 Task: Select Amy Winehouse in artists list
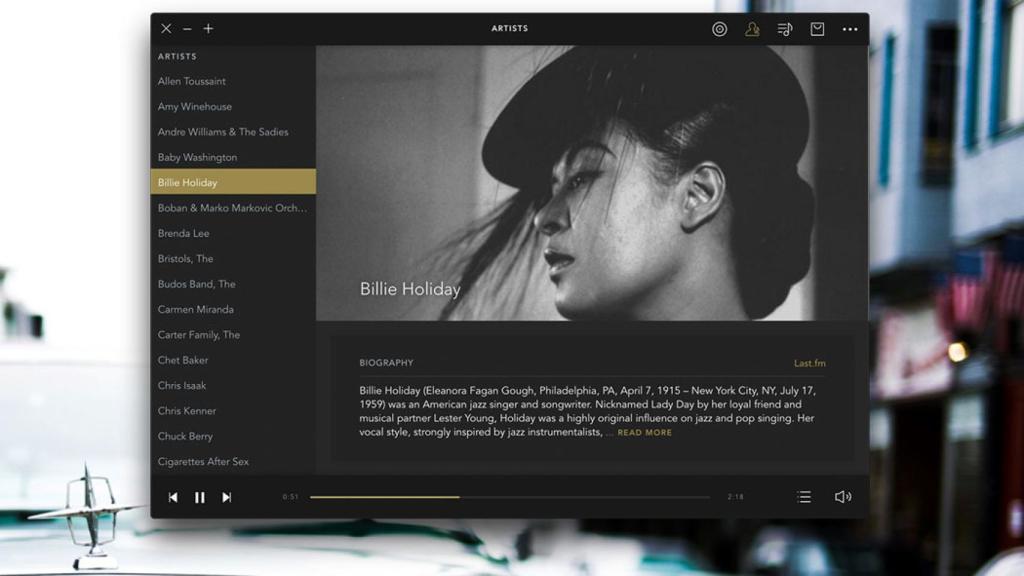click(x=194, y=107)
